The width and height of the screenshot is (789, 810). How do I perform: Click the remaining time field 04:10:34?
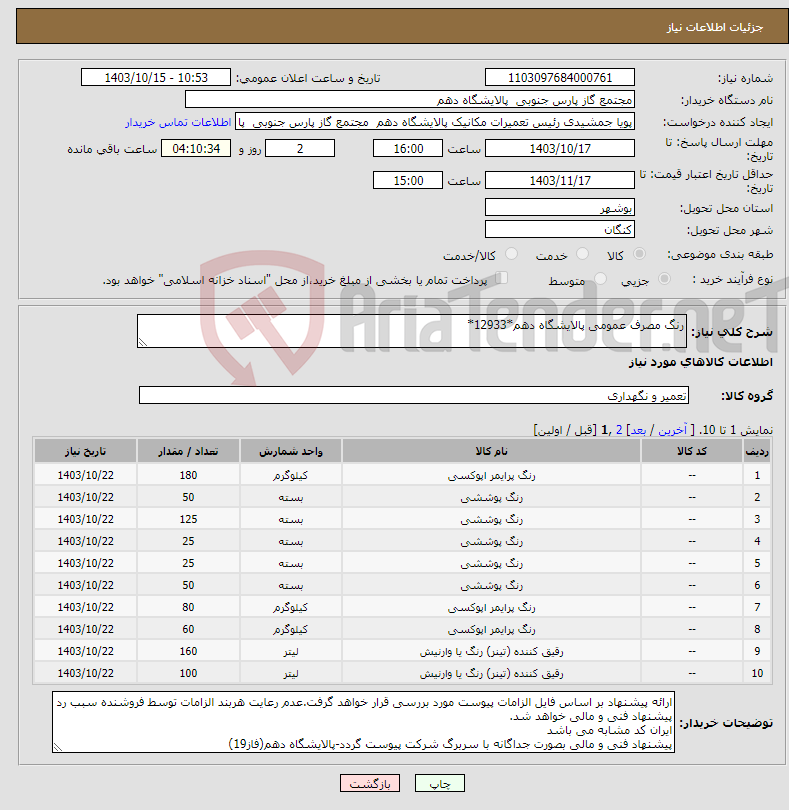(x=196, y=149)
